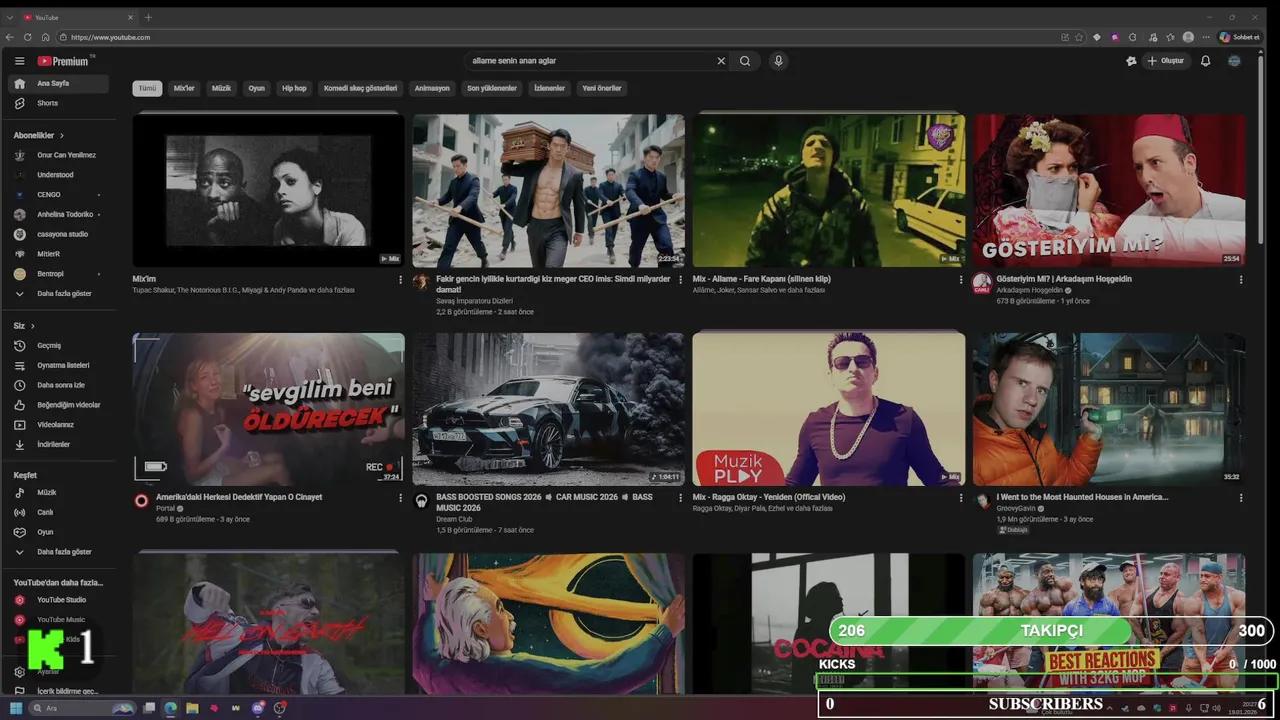This screenshot has width=1280, height=720.
Task: Open File Explorer from the taskbar
Action: (x=192, y=708)
